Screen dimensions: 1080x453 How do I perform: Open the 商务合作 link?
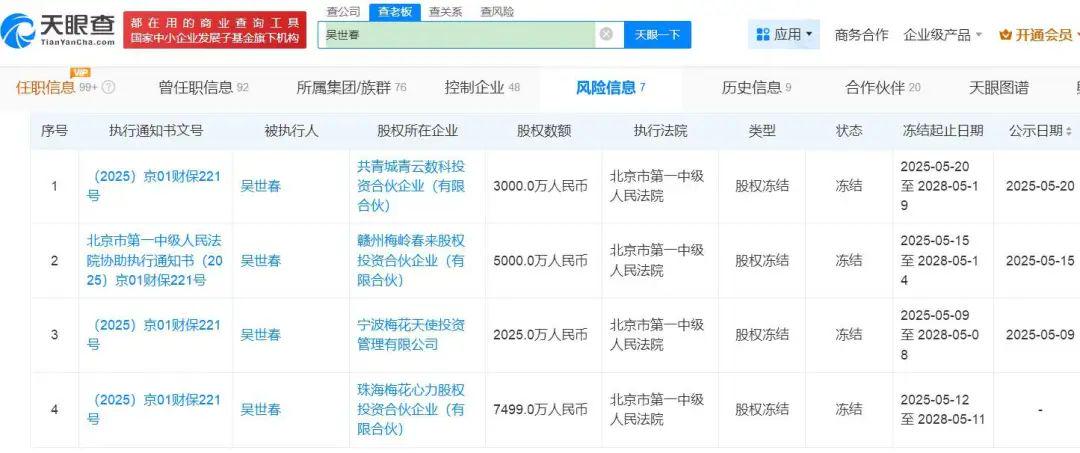(x=861, y=34)
